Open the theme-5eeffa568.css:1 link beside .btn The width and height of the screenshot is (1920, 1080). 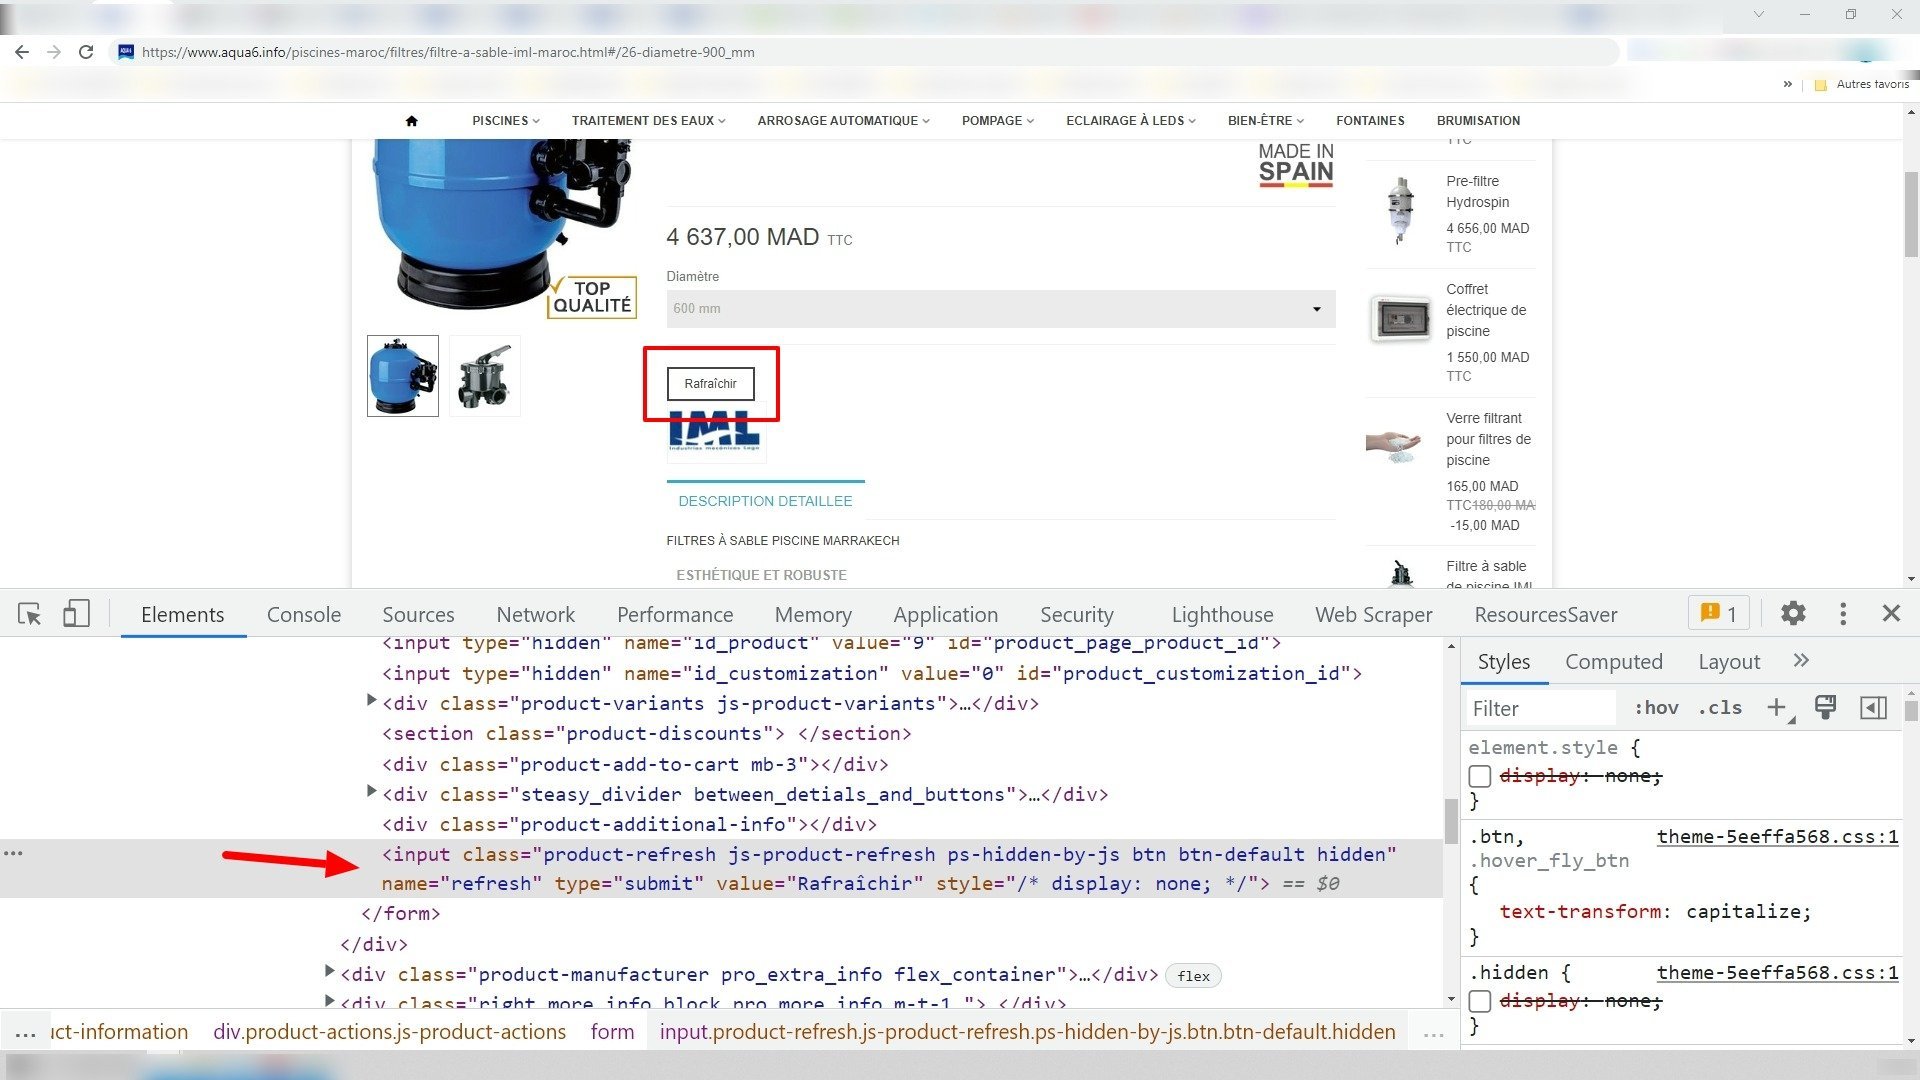1777,837
